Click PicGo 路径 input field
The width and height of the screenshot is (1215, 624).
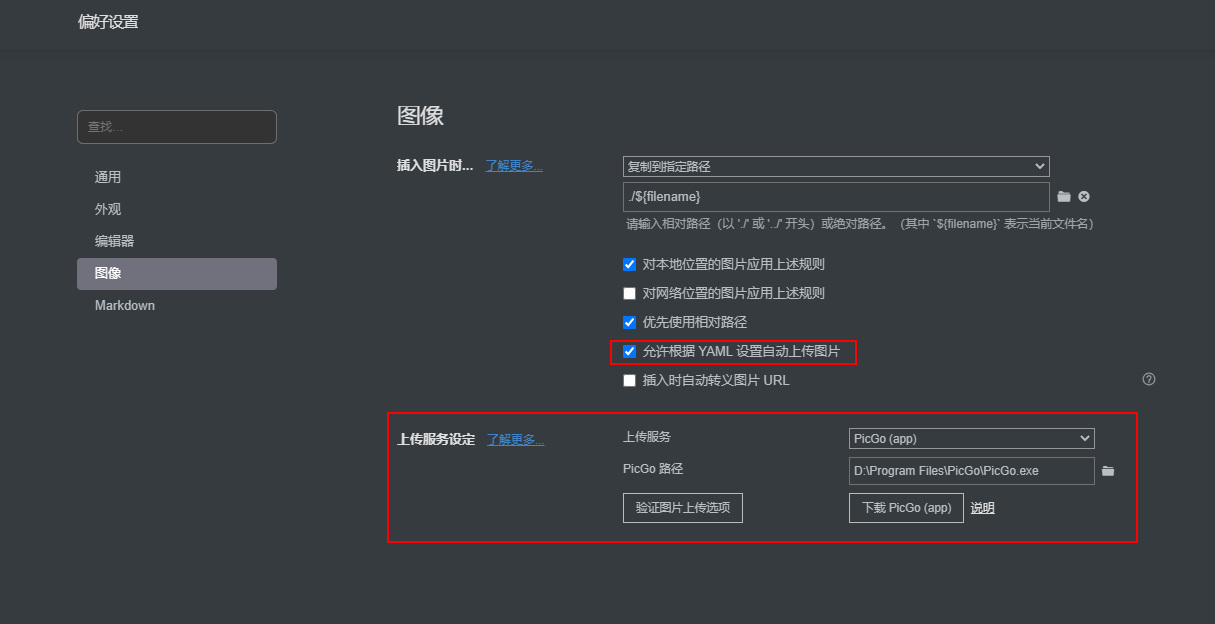[972, 470]
